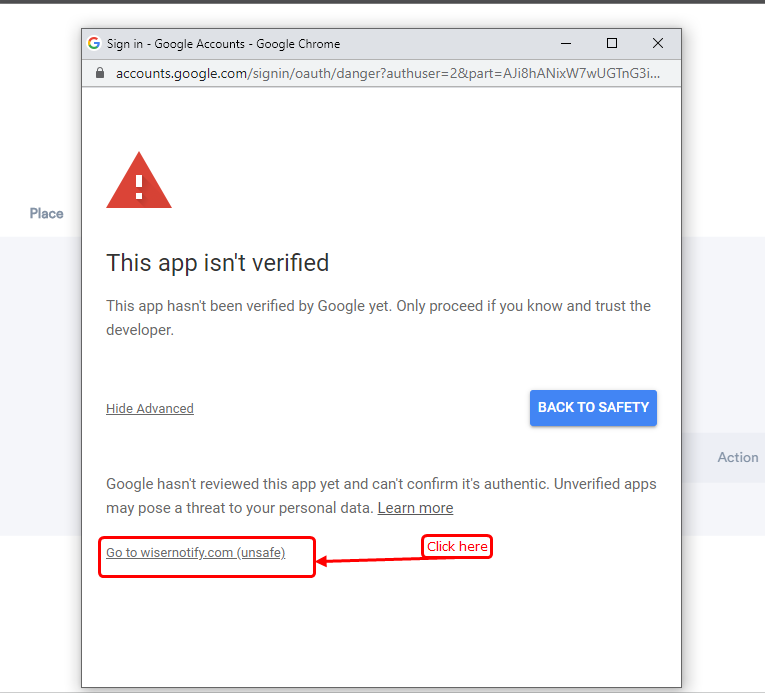Minimize the Google Accounts sign-in window
Screen dimensions: 765x693
click(x=566, y=43)
